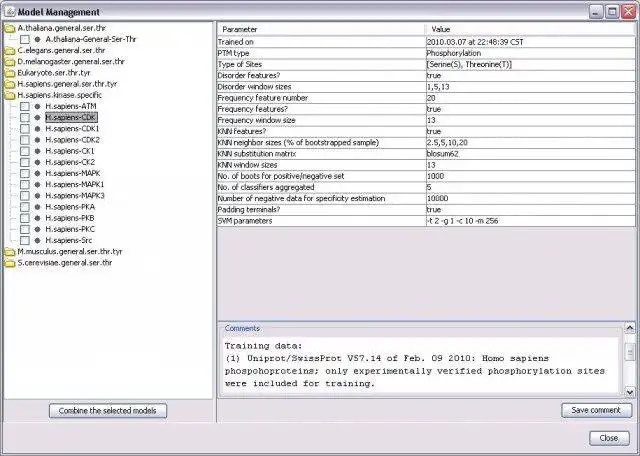Select the H.sapiens-CK2 model entry
This screenshot has width=640, height=456.
pos(70,162)
